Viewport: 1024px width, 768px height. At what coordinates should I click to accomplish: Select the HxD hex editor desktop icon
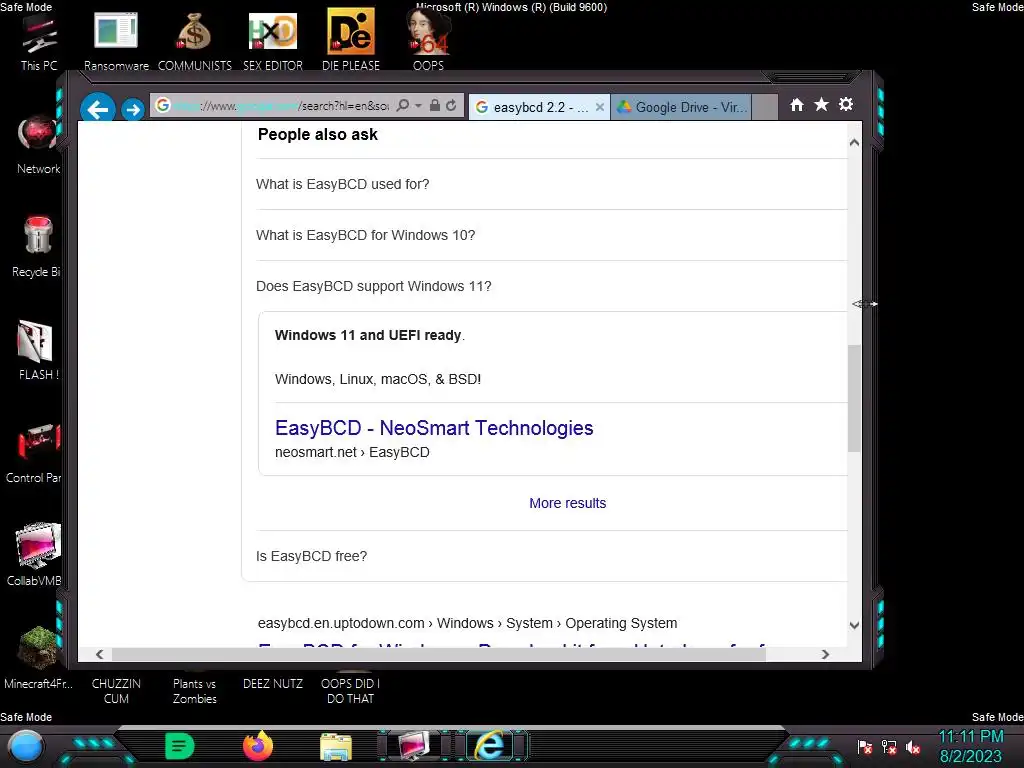(272, 42)
